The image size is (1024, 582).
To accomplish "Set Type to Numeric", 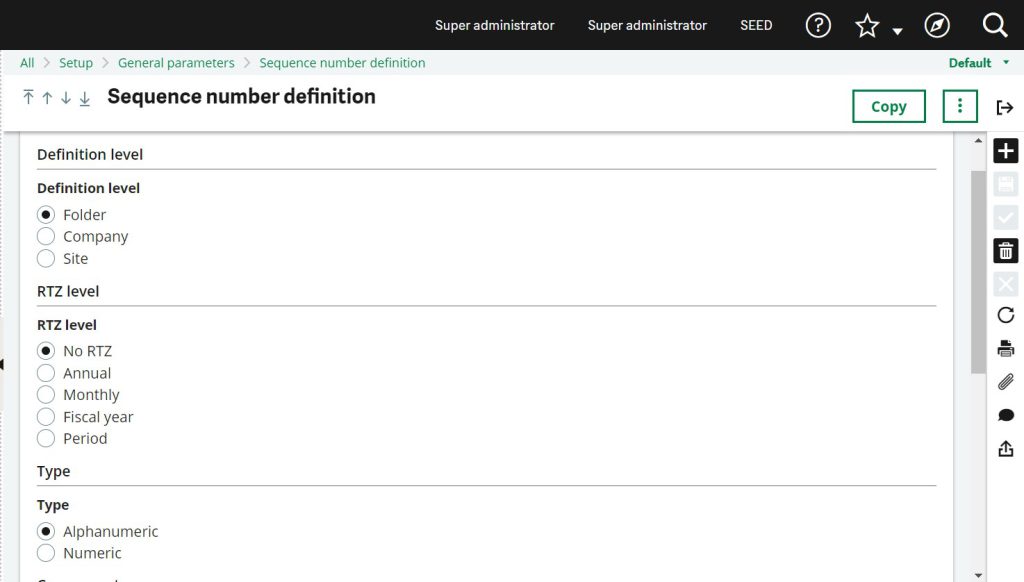I will pyautogui.click(x=45, y=552).
